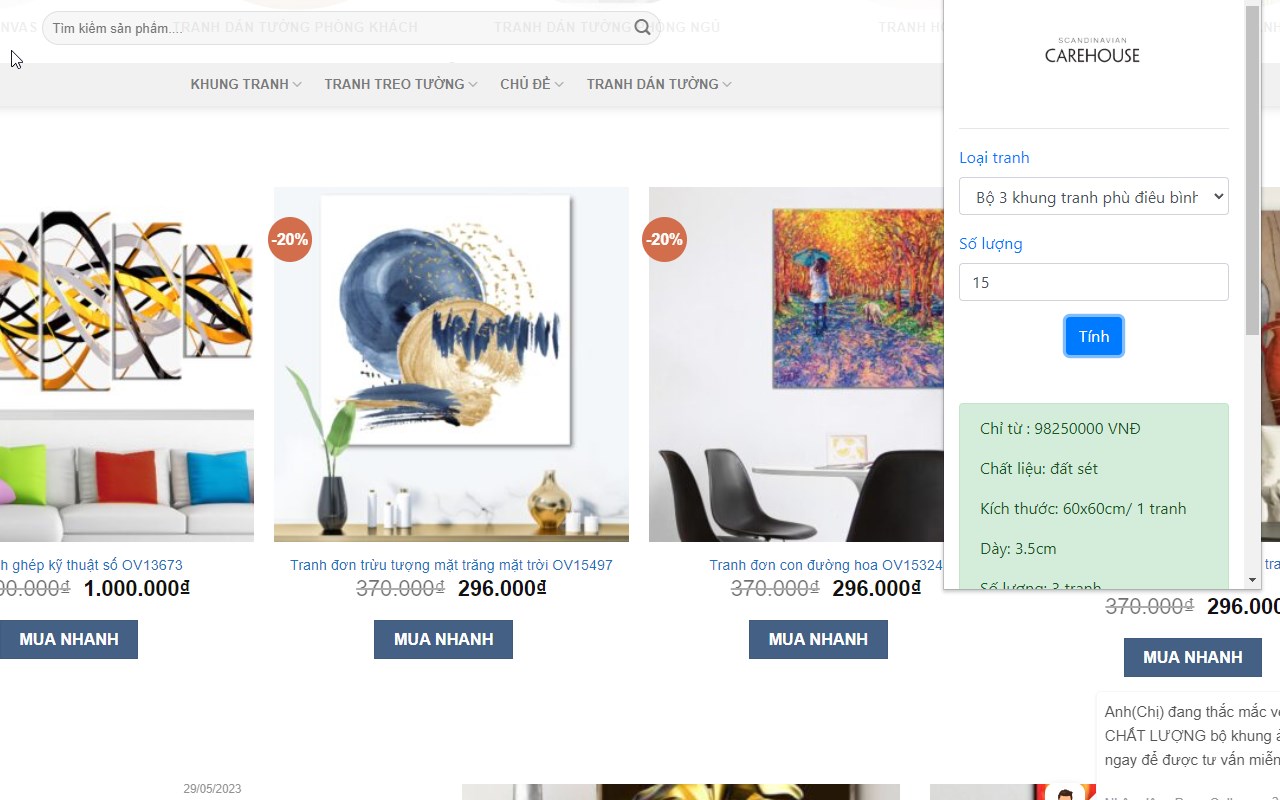This screenshot has width=1280, height=800.
Task: Click the abstract moon painting thumbnail
Action: [451, 364]
